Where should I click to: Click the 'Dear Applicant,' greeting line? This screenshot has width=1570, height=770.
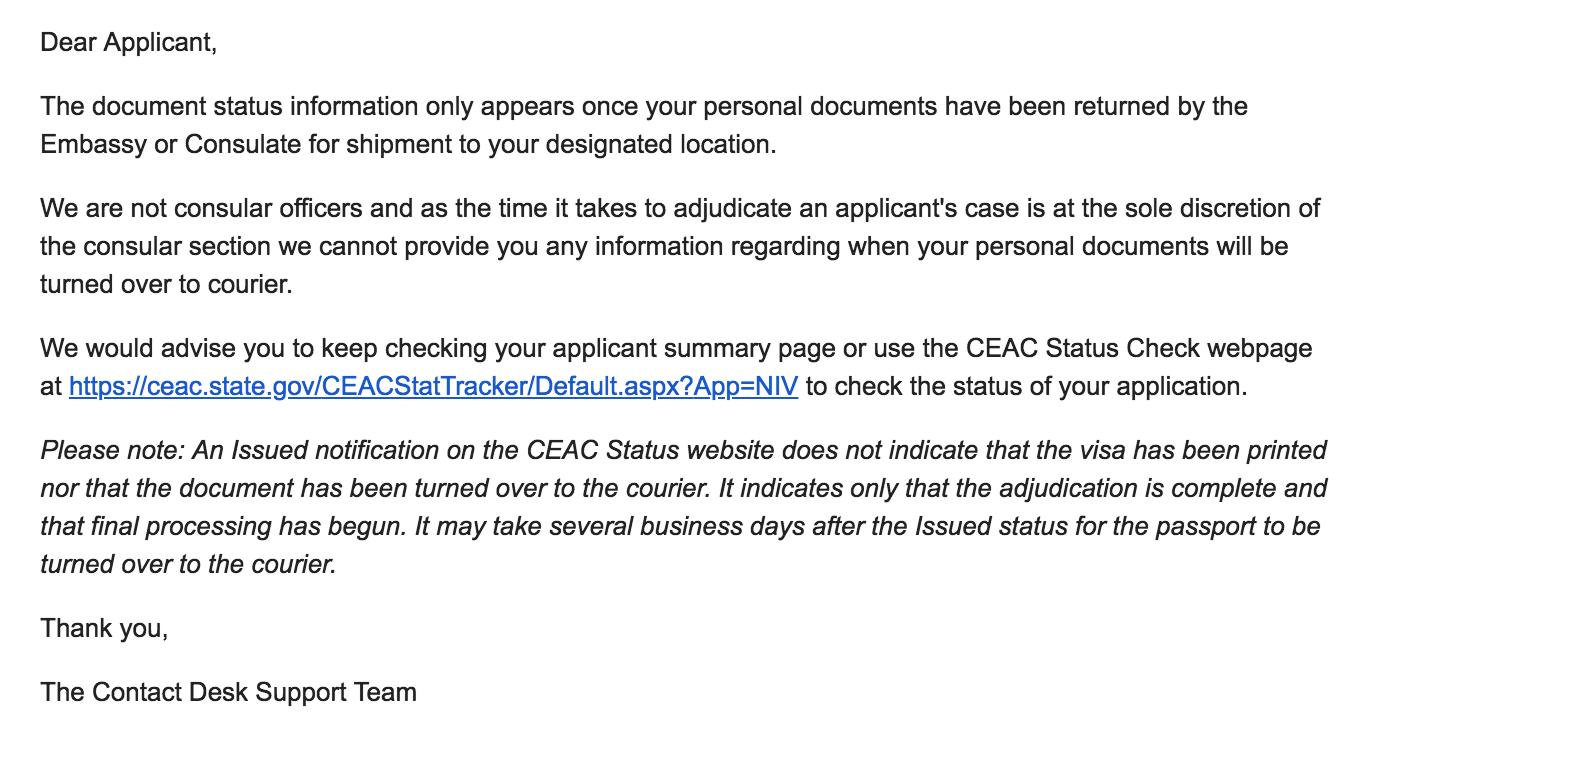click(128, 42)
